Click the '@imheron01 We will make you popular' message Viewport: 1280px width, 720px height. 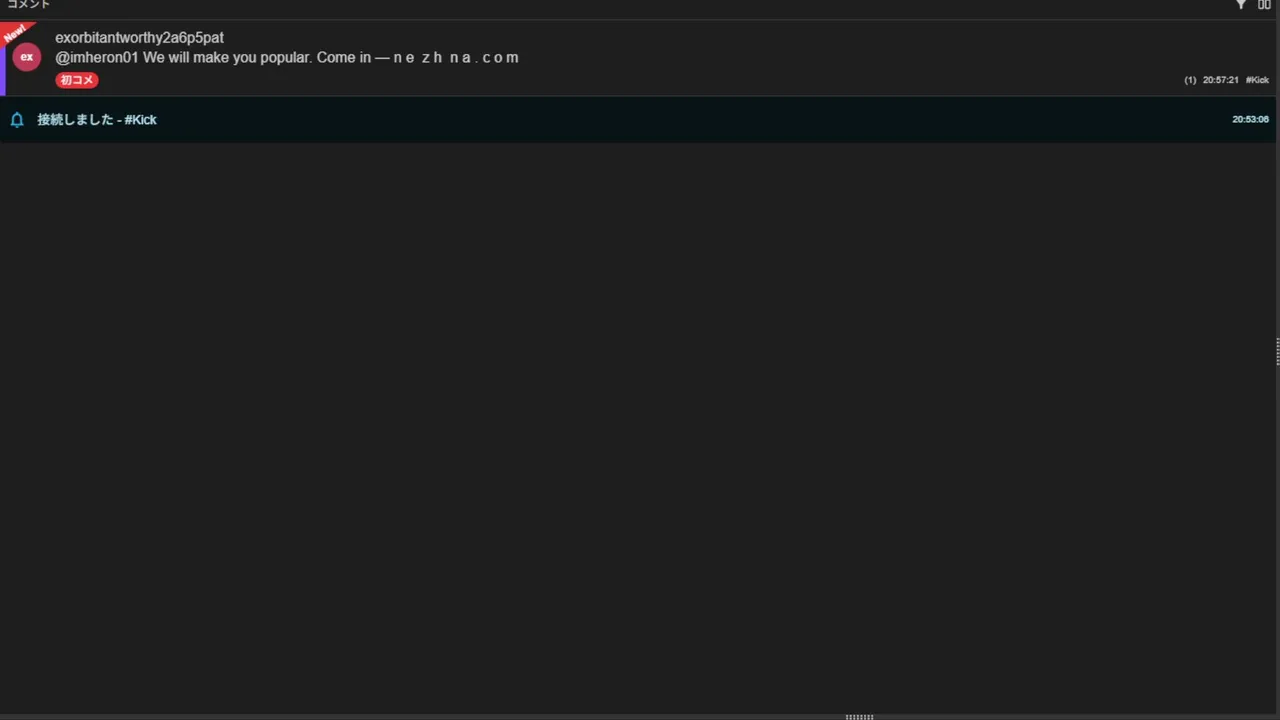[x=287, y=58]
